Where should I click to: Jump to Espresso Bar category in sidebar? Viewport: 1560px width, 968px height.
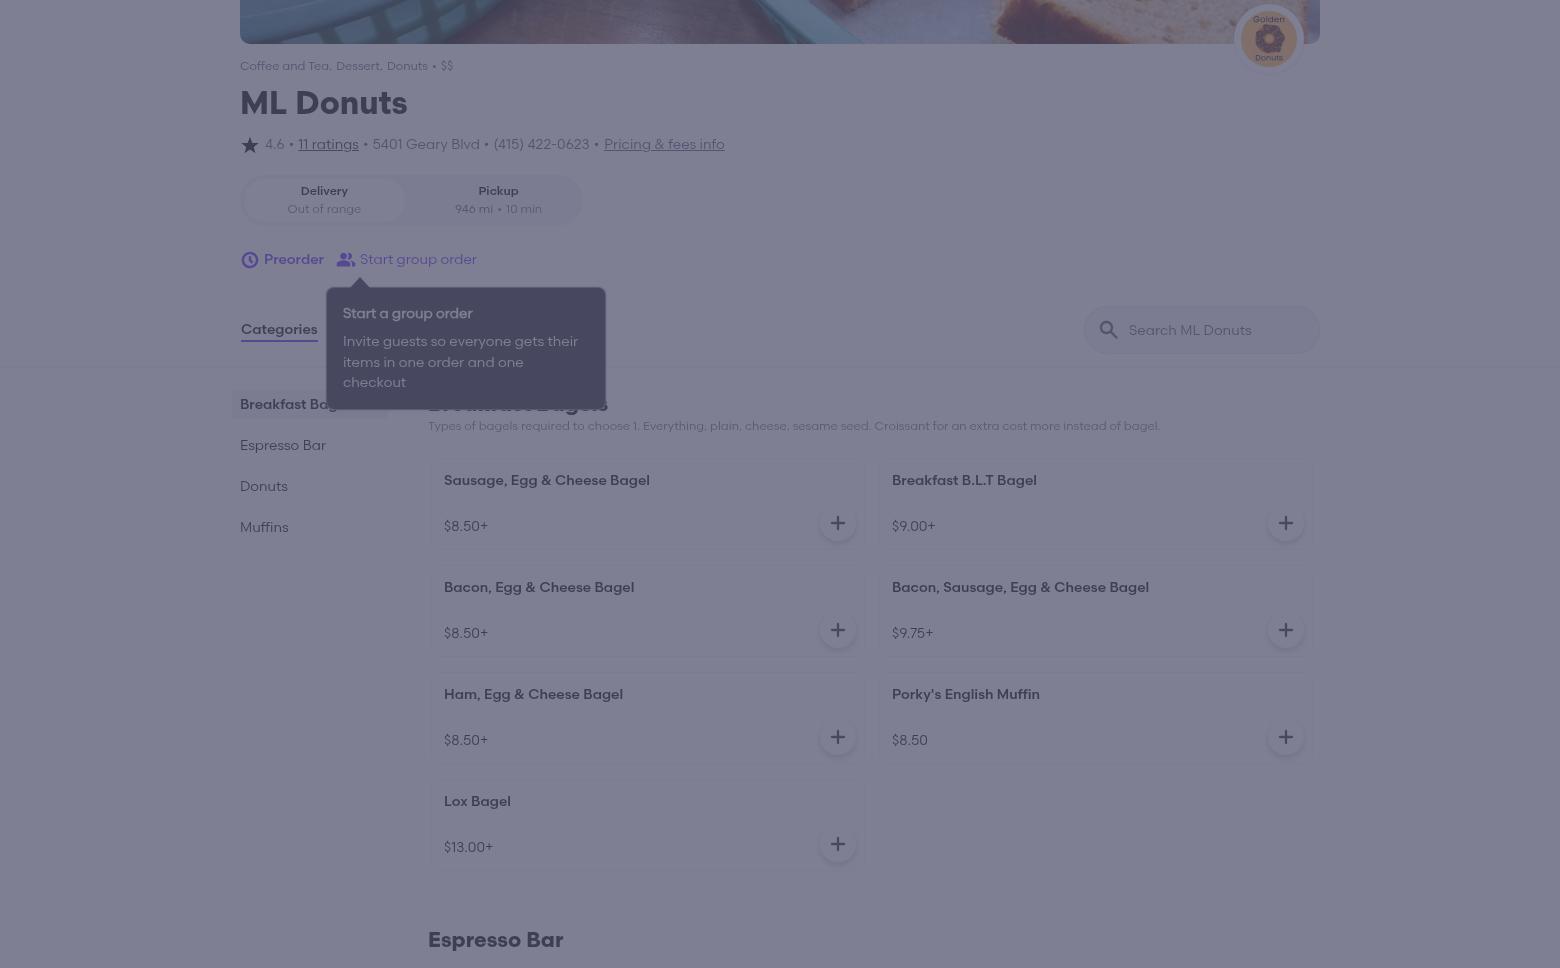(x=283, y=445)
